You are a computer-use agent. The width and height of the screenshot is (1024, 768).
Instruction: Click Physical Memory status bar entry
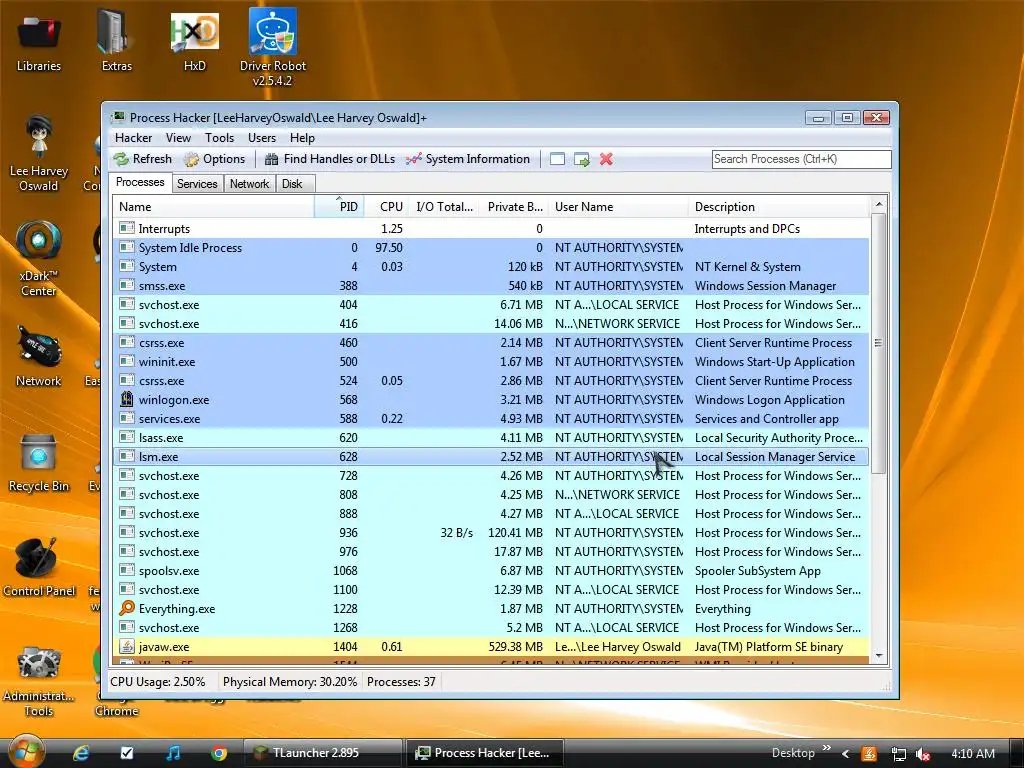[x=290, y=682]
